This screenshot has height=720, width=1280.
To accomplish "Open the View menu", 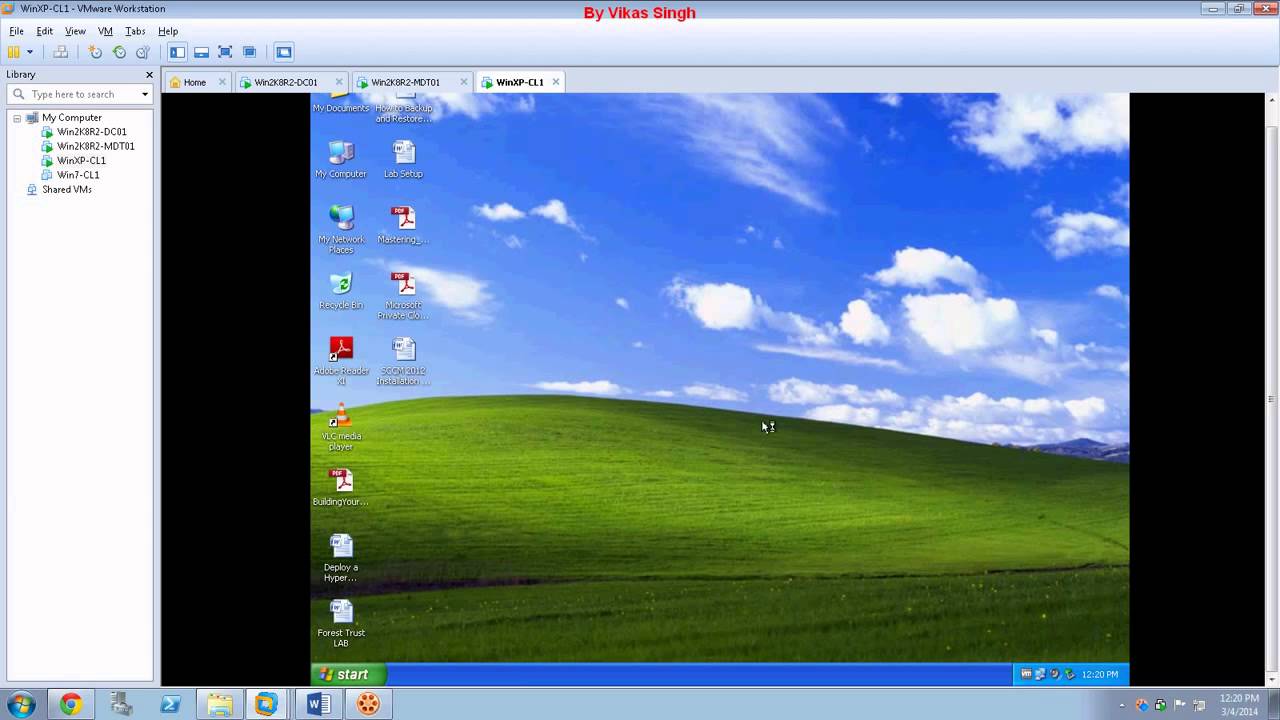I will (x=75, y=31).
